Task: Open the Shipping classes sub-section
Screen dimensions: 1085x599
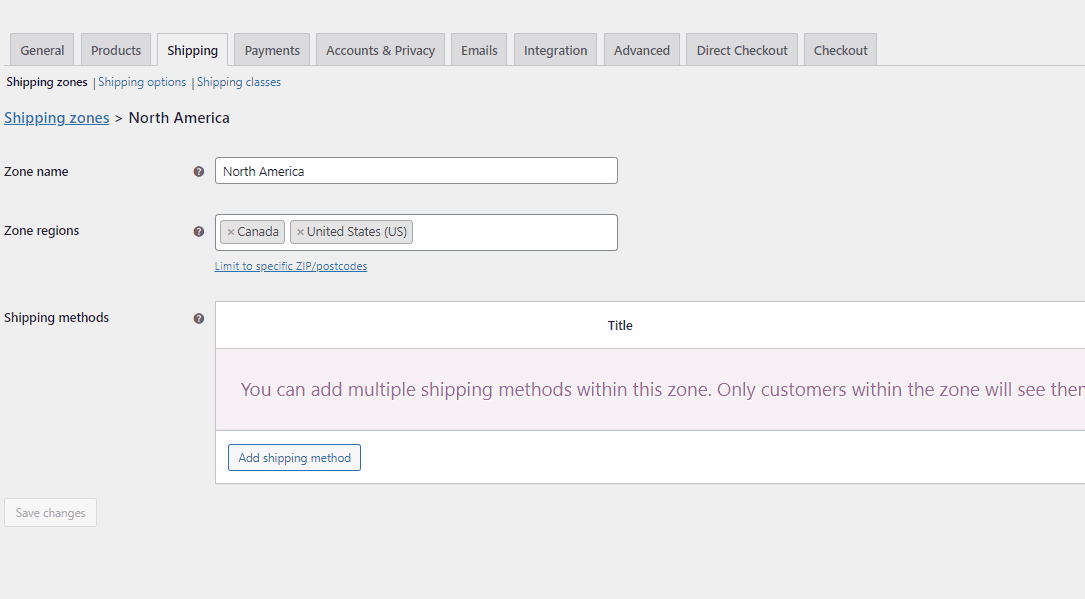Action: tap(239, 82)
